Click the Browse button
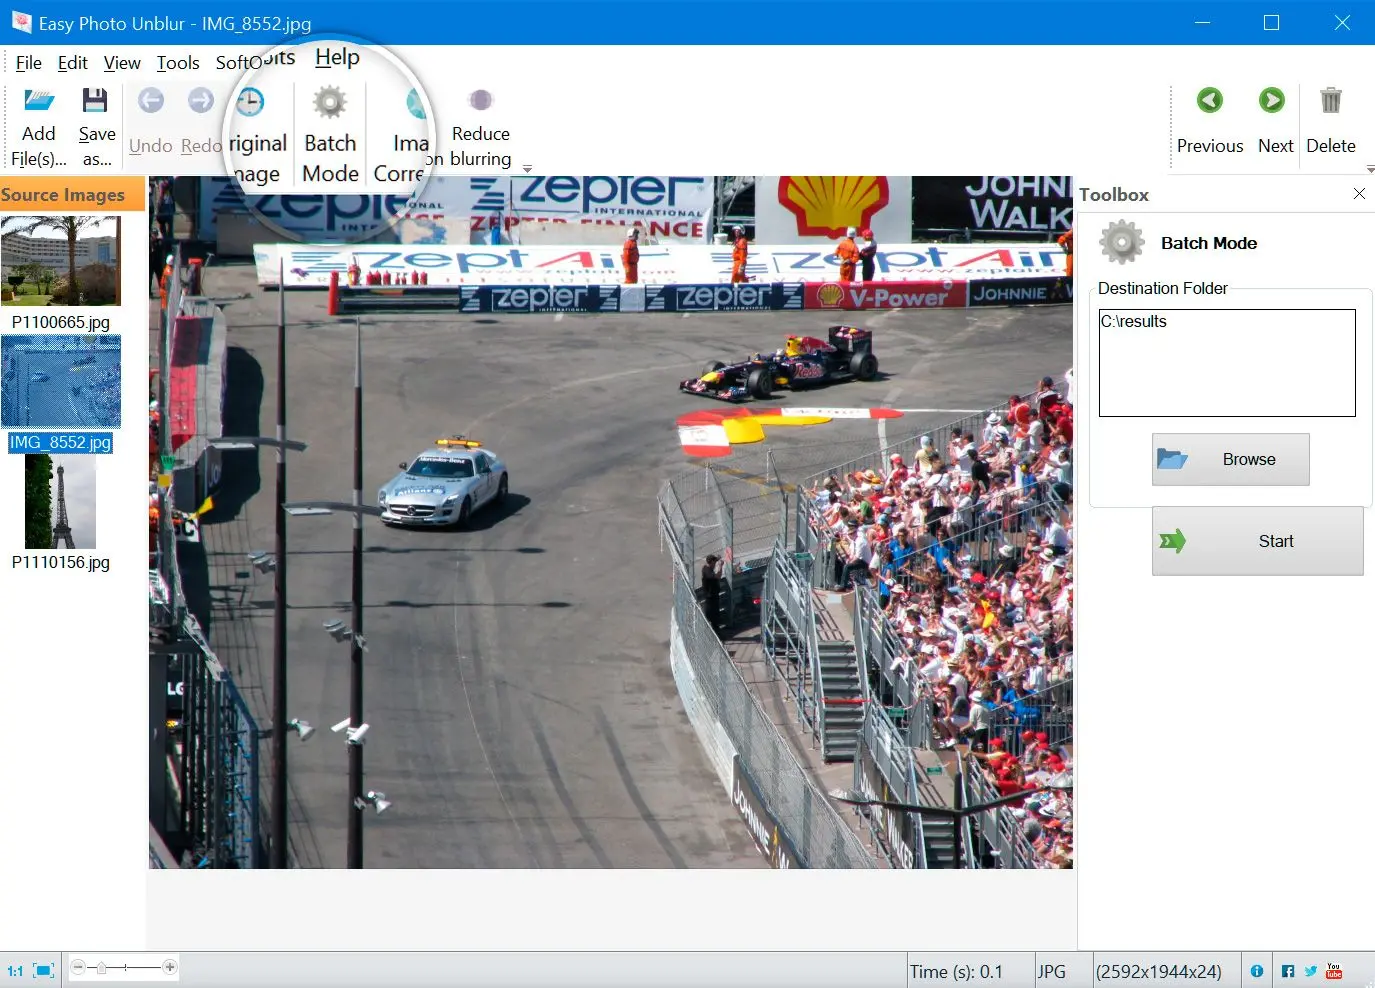 (1230, 460)
